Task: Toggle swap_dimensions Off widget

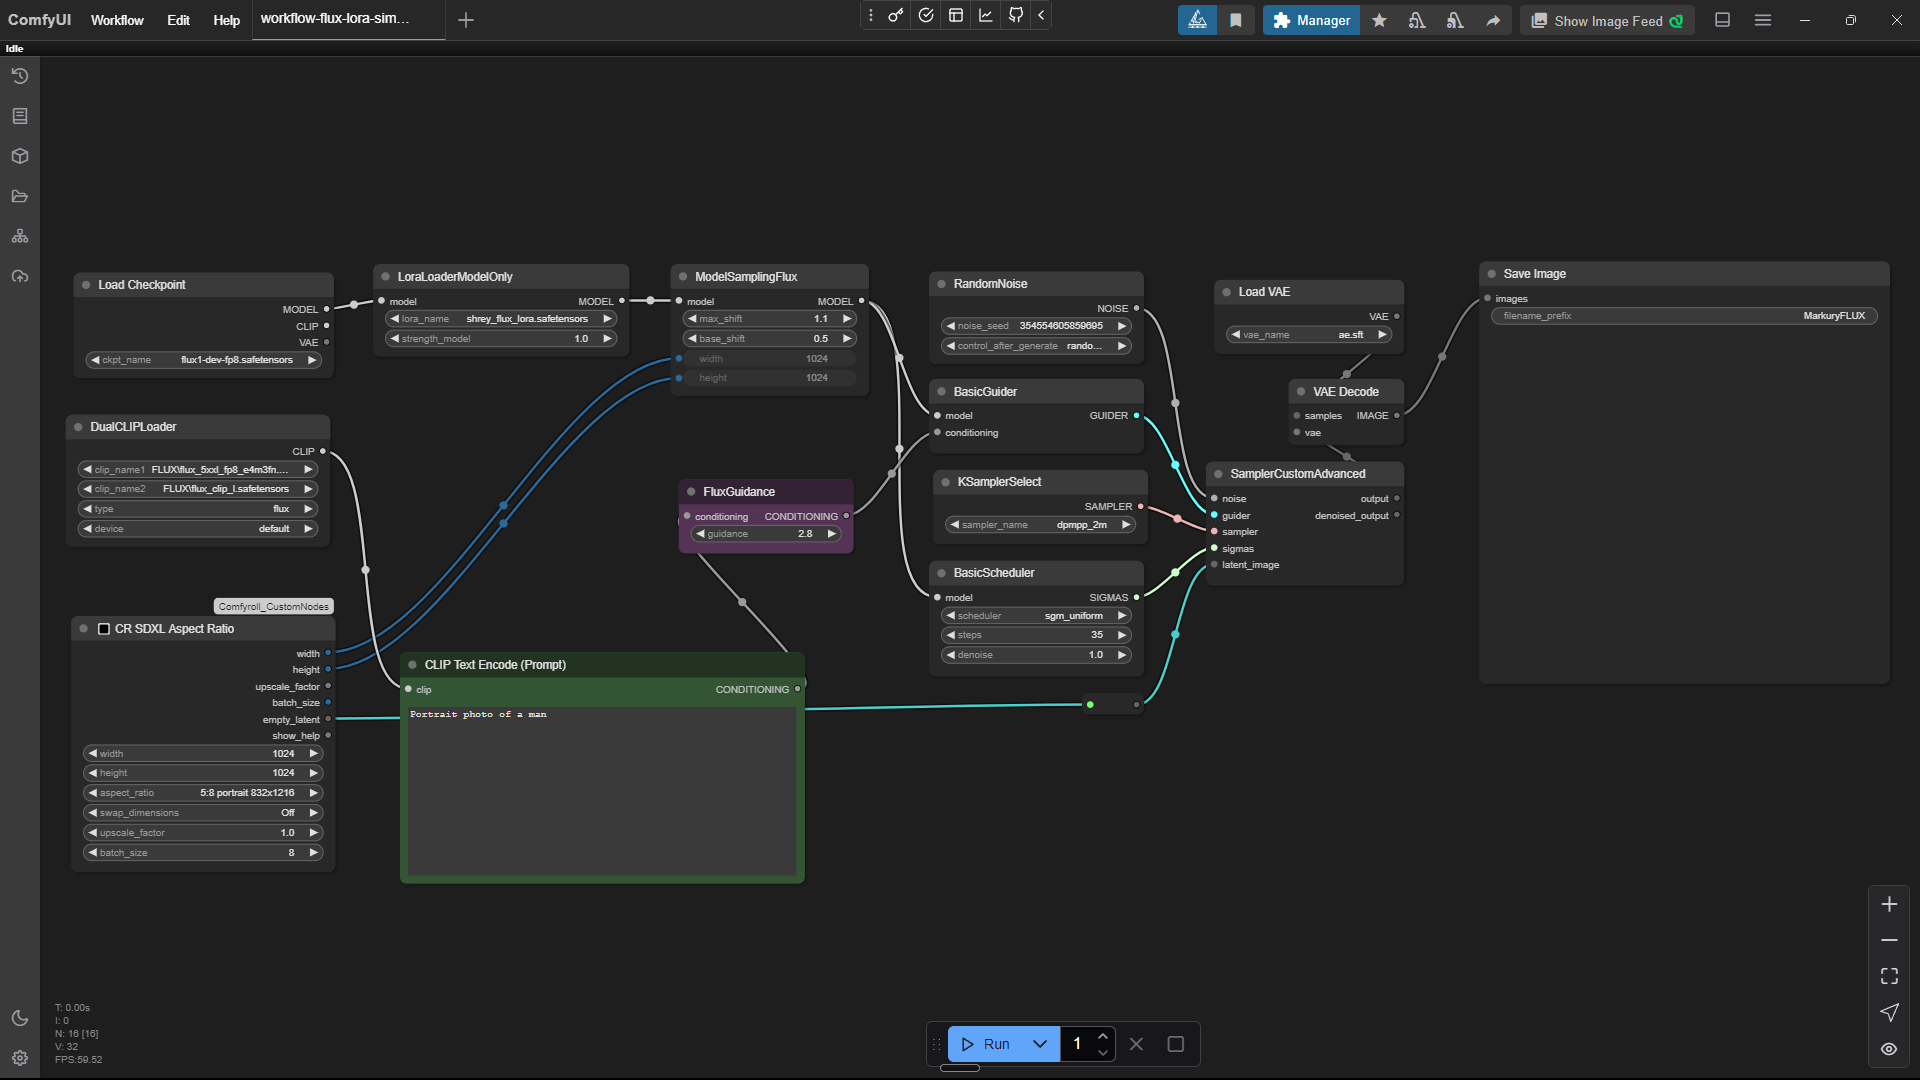Action: (x=202, y=813)
